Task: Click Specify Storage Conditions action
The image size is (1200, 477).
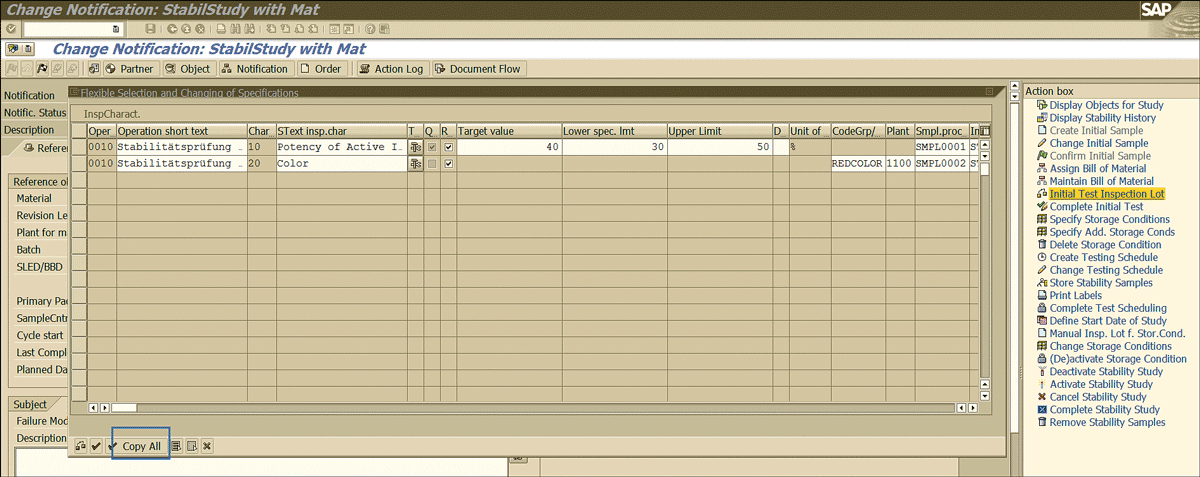Action: (1109, 219)
